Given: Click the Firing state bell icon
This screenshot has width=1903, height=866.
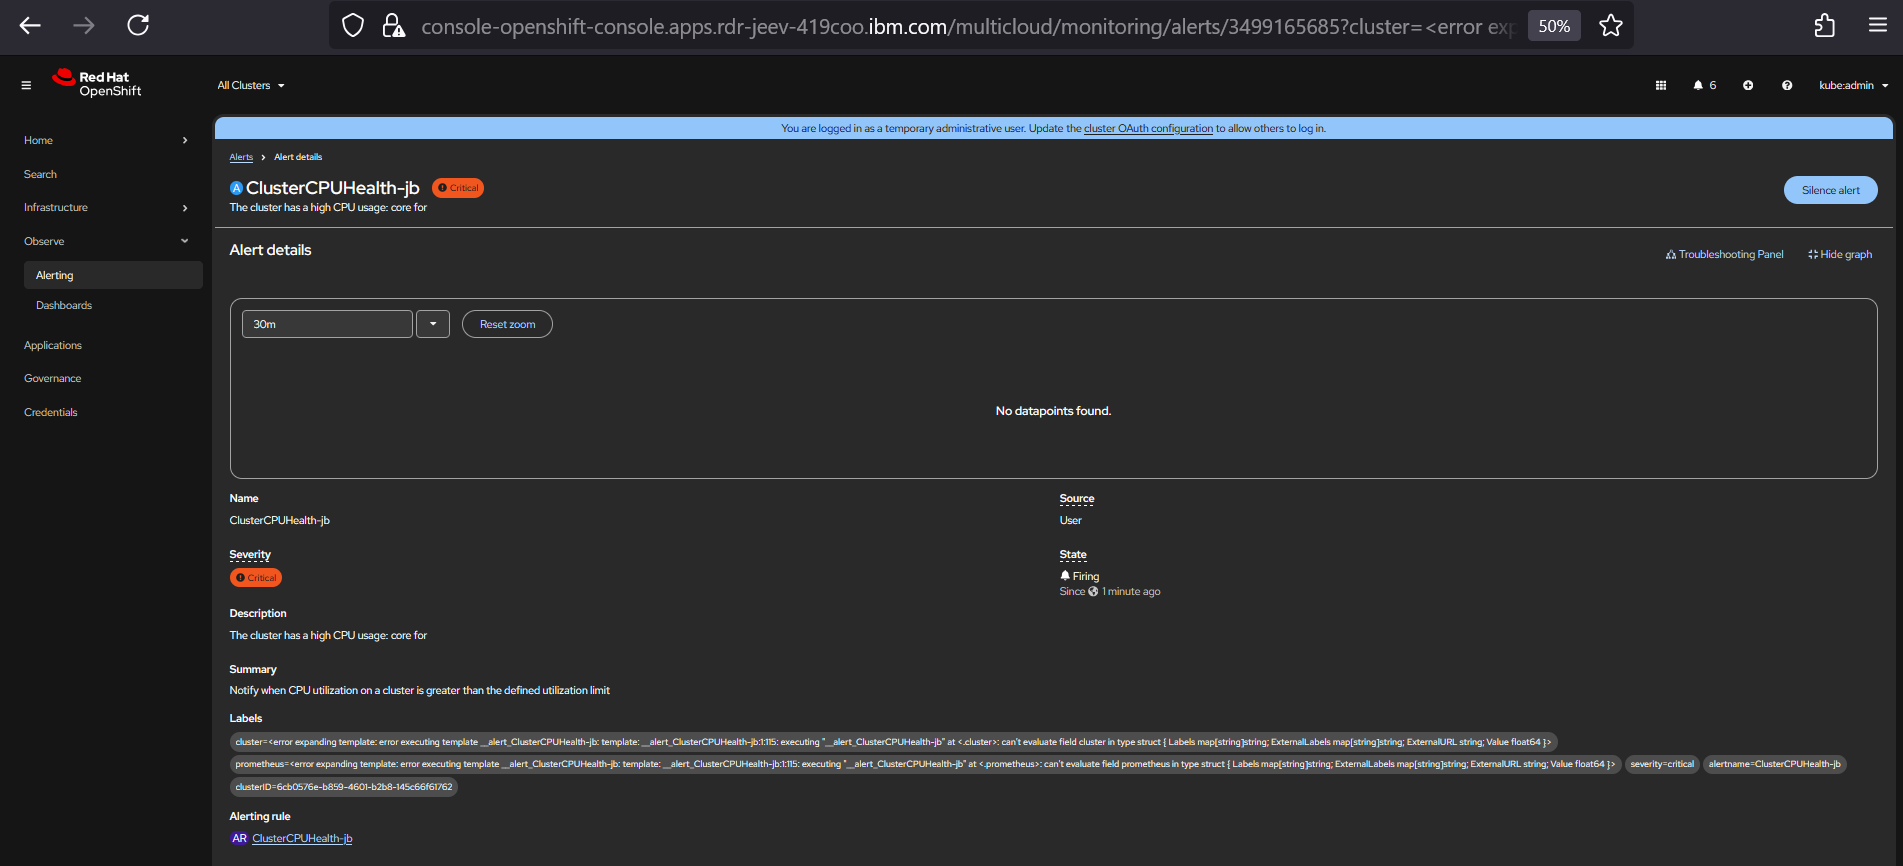Looking at the screenshot, I should 1065,576.
